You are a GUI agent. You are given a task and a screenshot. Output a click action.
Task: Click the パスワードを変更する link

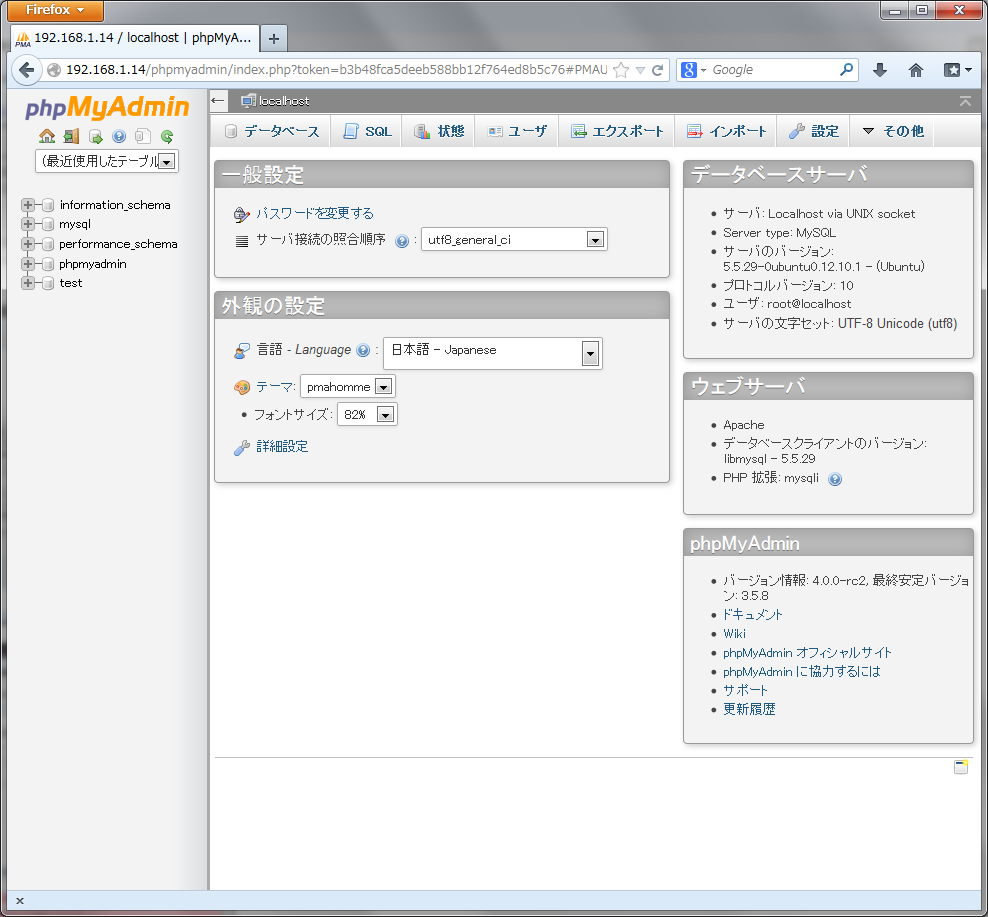coord(315,214)
